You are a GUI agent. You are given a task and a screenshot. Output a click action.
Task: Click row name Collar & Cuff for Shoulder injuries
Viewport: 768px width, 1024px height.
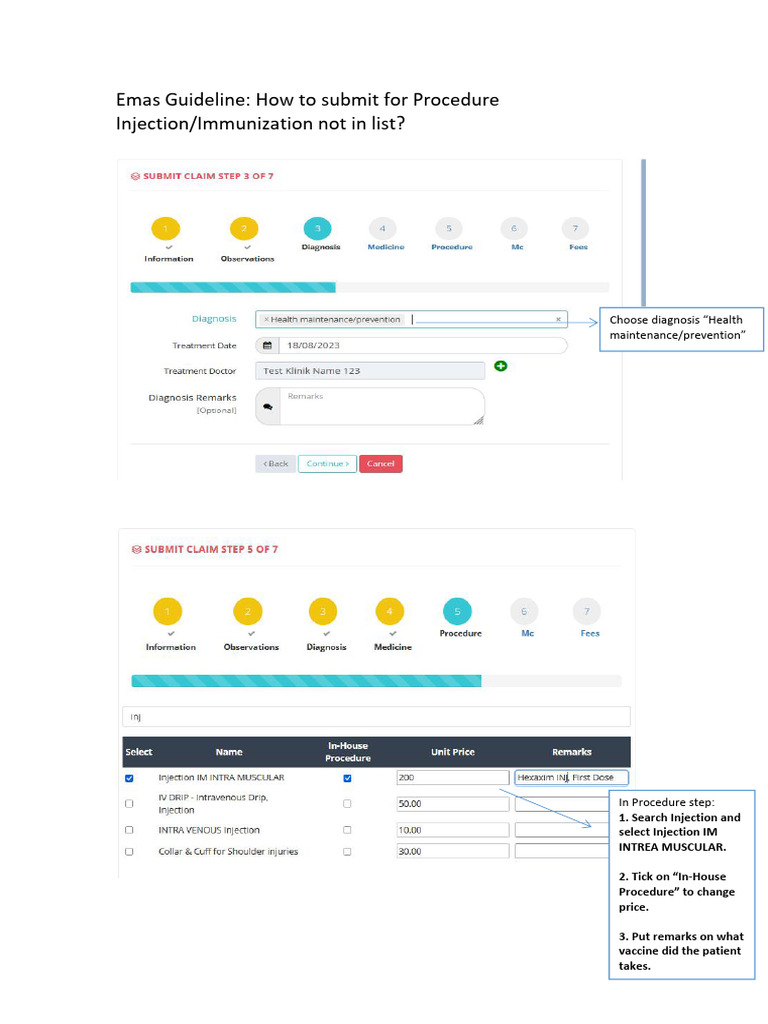point(228,852)
